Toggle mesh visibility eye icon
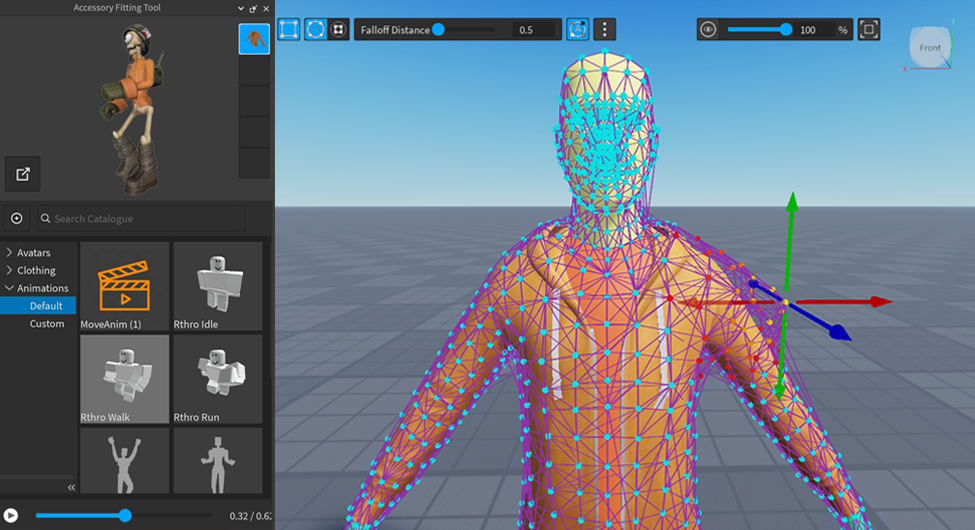 (708, 30)
